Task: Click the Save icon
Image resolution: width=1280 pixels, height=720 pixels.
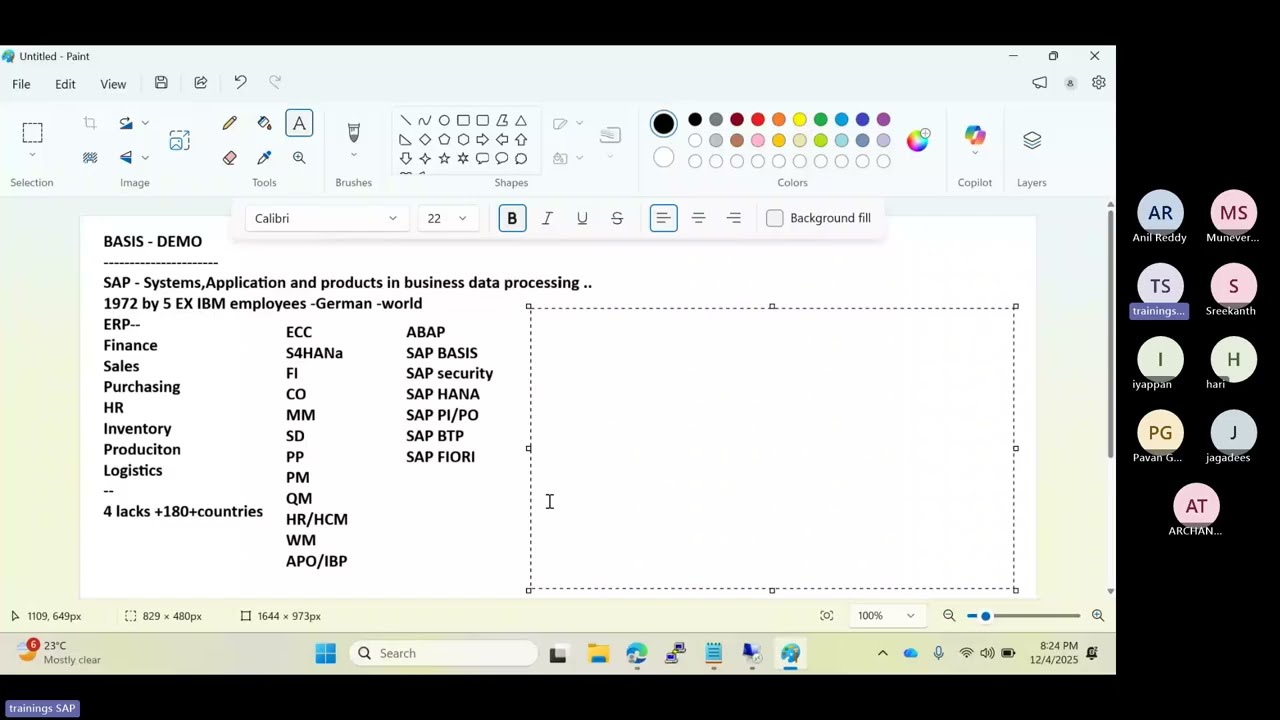Action: [161, 83]
